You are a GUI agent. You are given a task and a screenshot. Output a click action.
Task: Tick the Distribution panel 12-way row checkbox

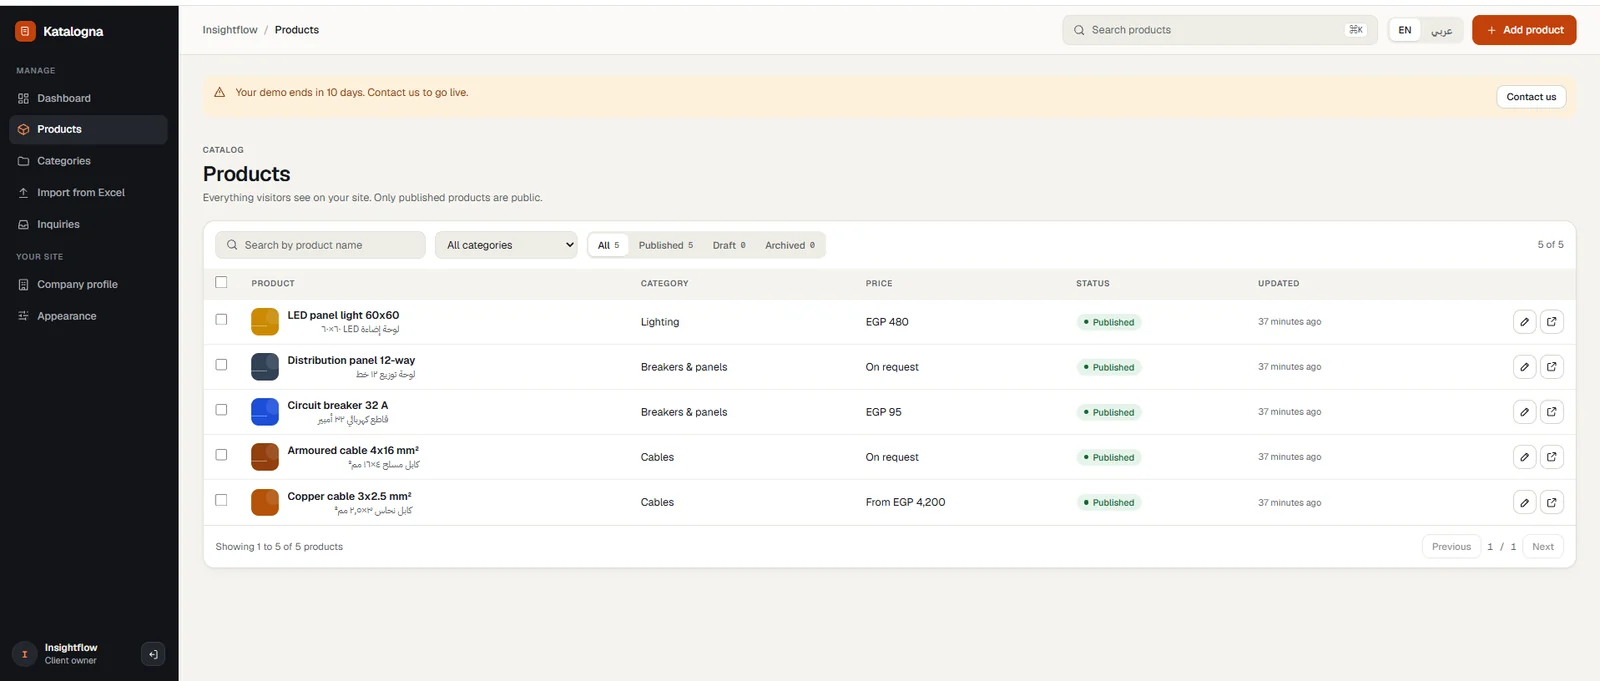[x=221, y=365]
